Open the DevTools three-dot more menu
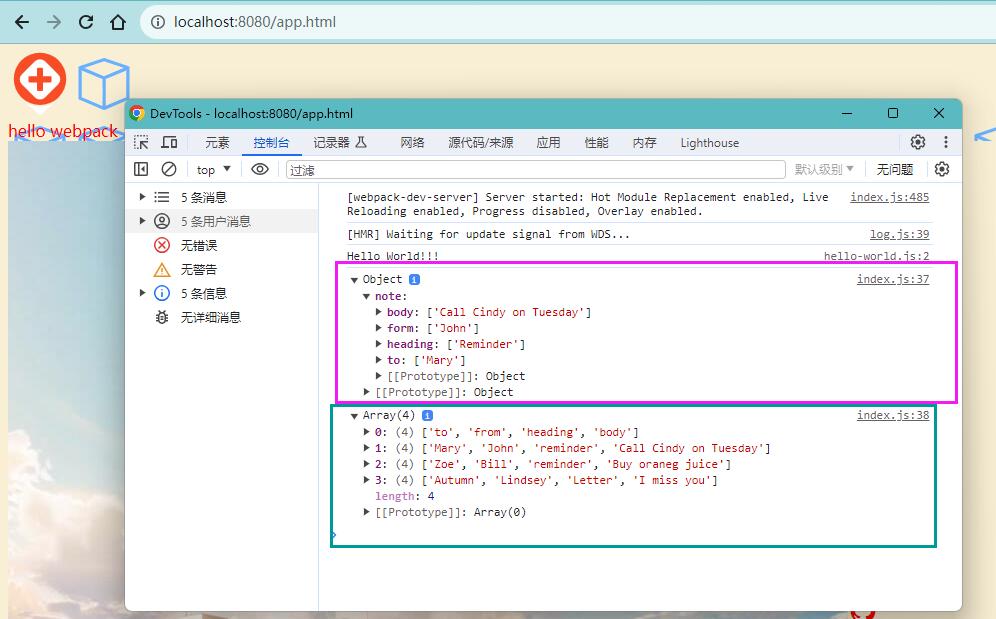Image resolution: width=996 pixels, height=619 pixels. [x=946, y=142]
